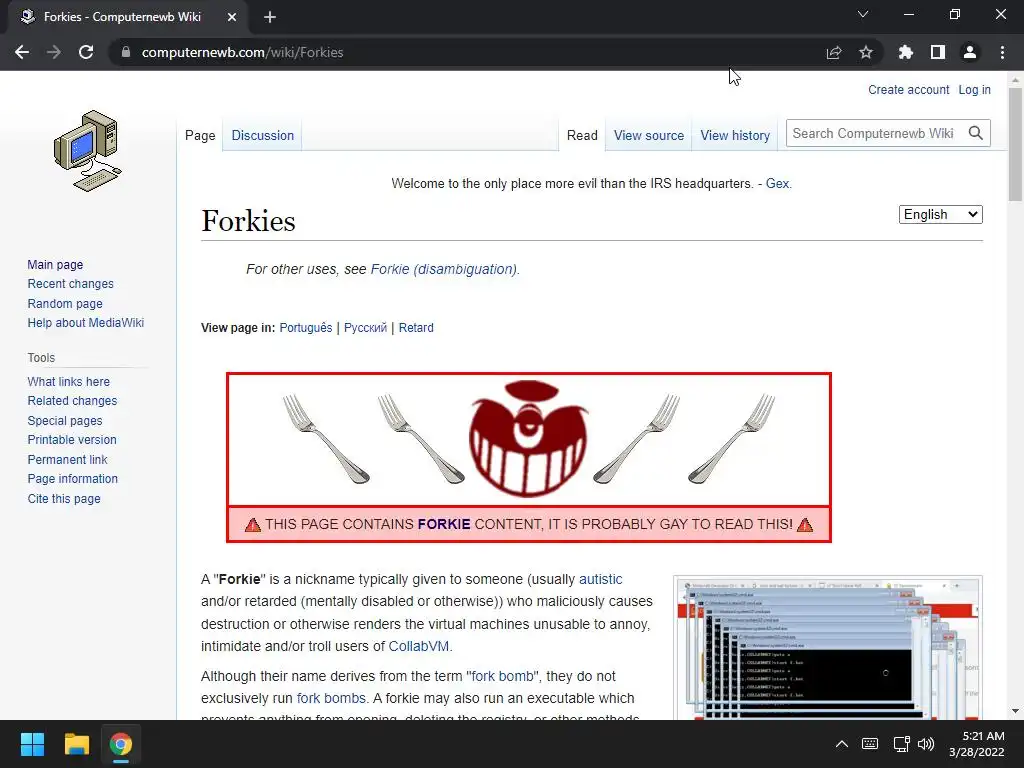1024x768 pixels.
Task: Open Cite this page
Action: [64, 499]
